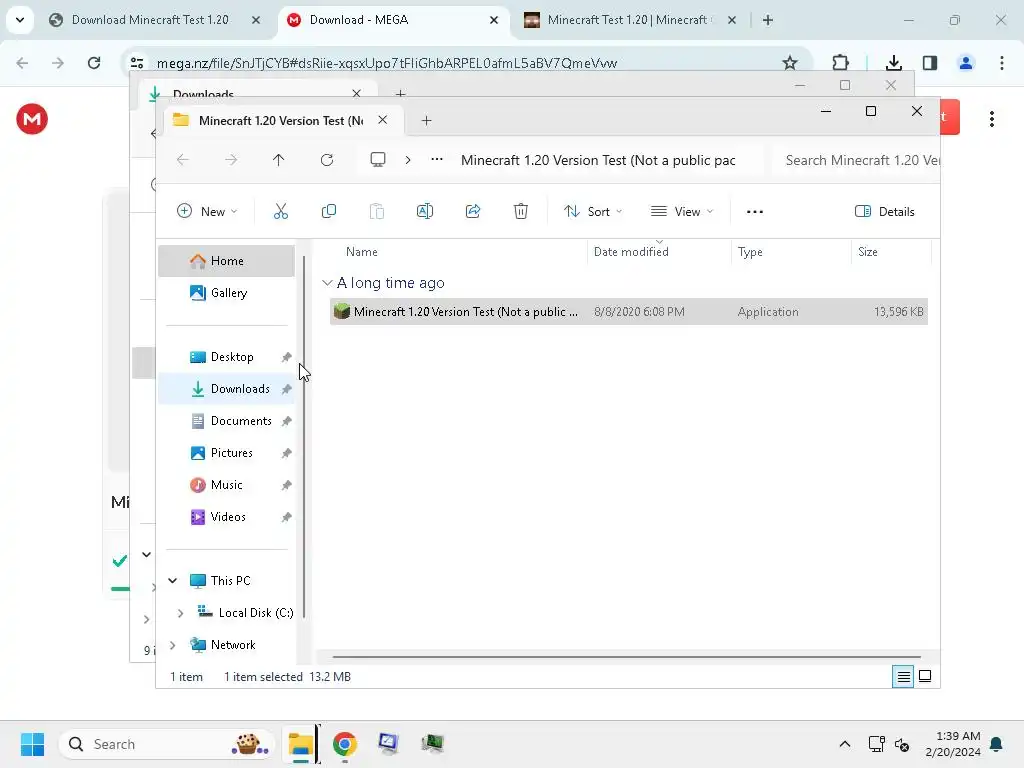Click the horizontal scrollbar in file list
The width and height of the screenshot is (1024, 768).
[626, 657]
